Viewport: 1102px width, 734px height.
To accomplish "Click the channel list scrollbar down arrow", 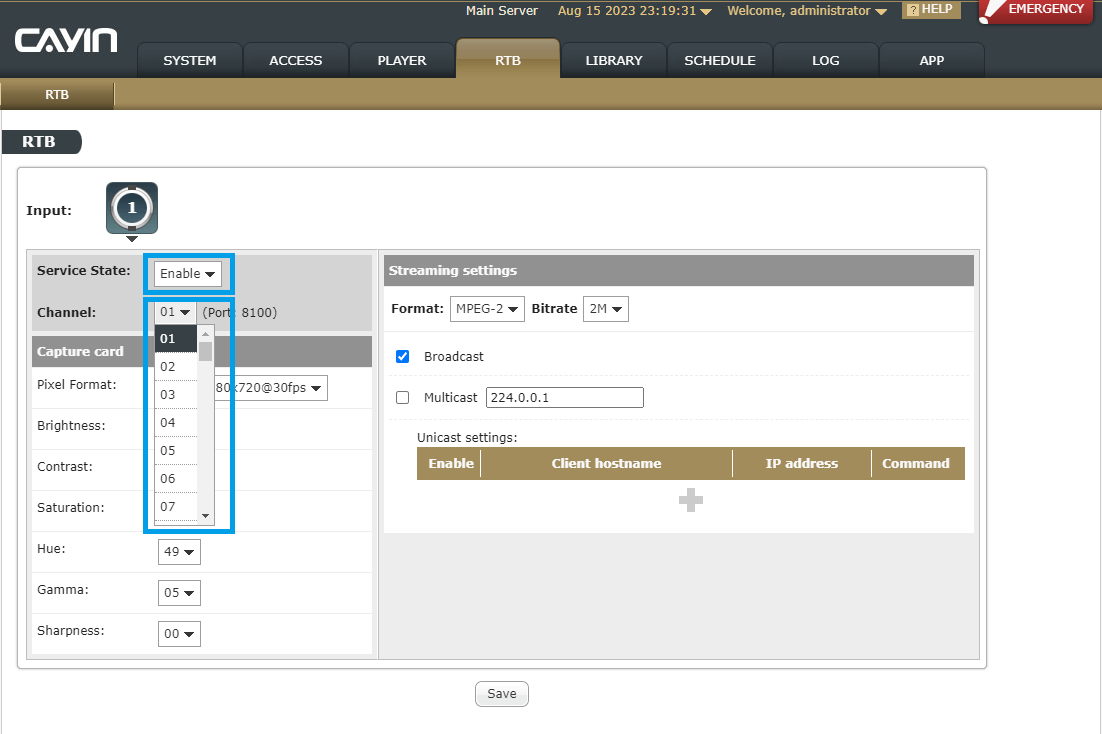I will [x=205, y=516].
